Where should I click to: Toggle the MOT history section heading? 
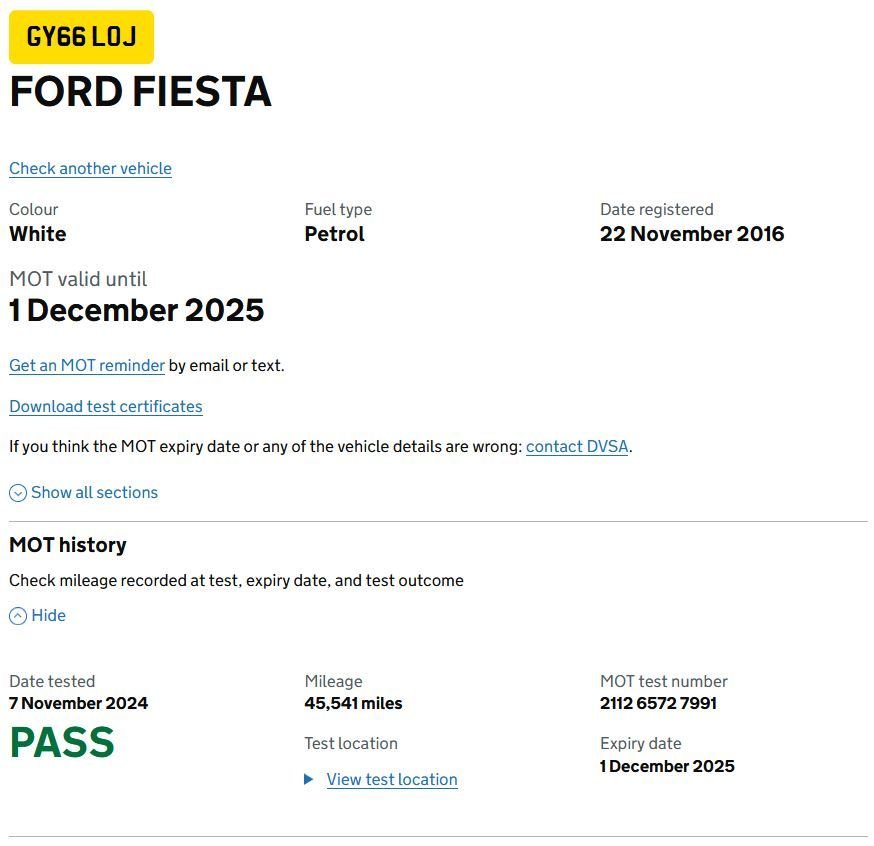pos(68,544)
